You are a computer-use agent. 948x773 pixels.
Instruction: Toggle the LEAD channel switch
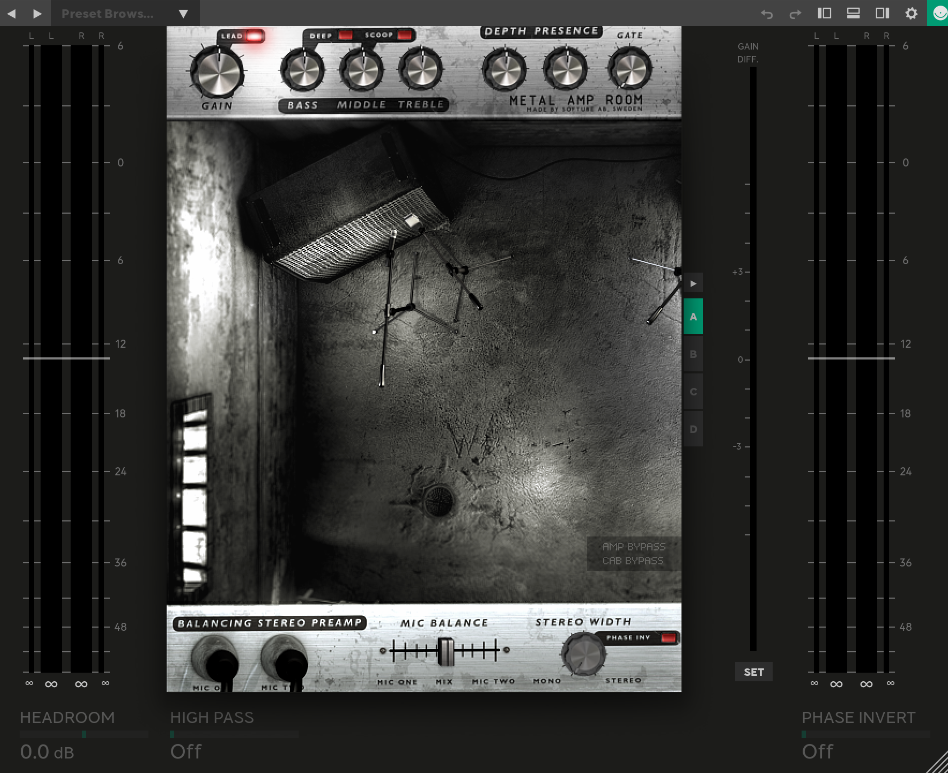pos(255,36)
